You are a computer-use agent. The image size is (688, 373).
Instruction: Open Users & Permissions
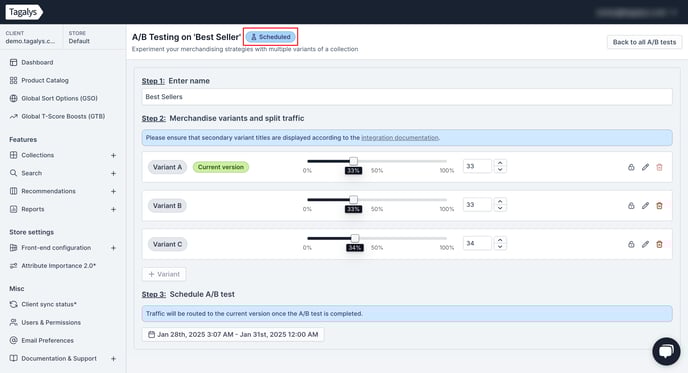point(51,322)
